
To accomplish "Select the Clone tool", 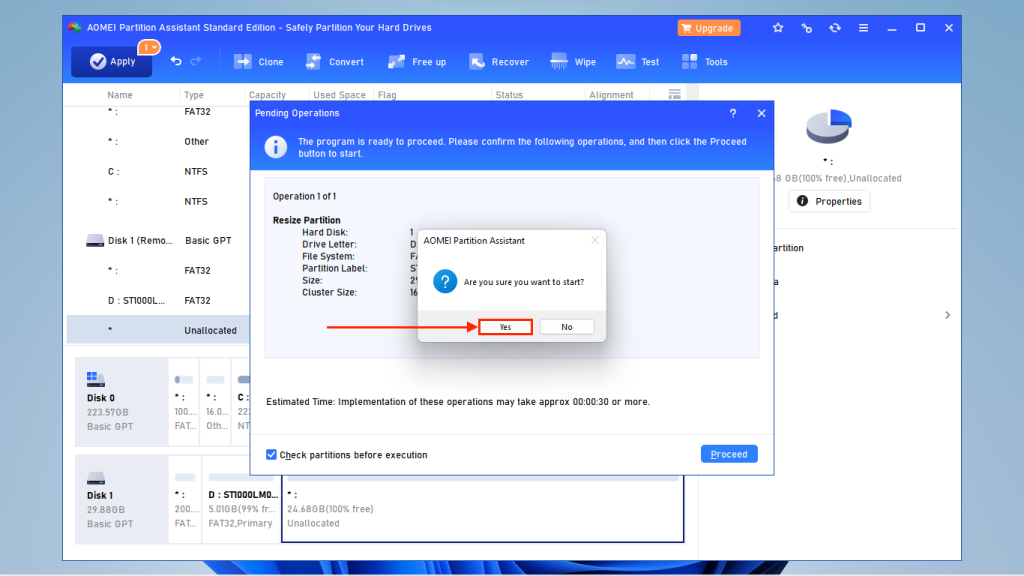I will click(x=258, y=61).
